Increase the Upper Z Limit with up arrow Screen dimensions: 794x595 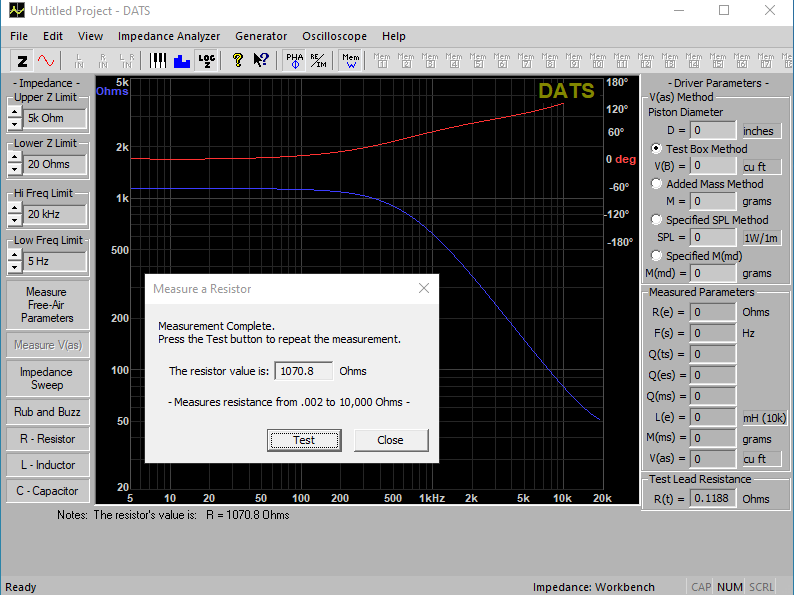pyautogui.click(x=15, y=112)
